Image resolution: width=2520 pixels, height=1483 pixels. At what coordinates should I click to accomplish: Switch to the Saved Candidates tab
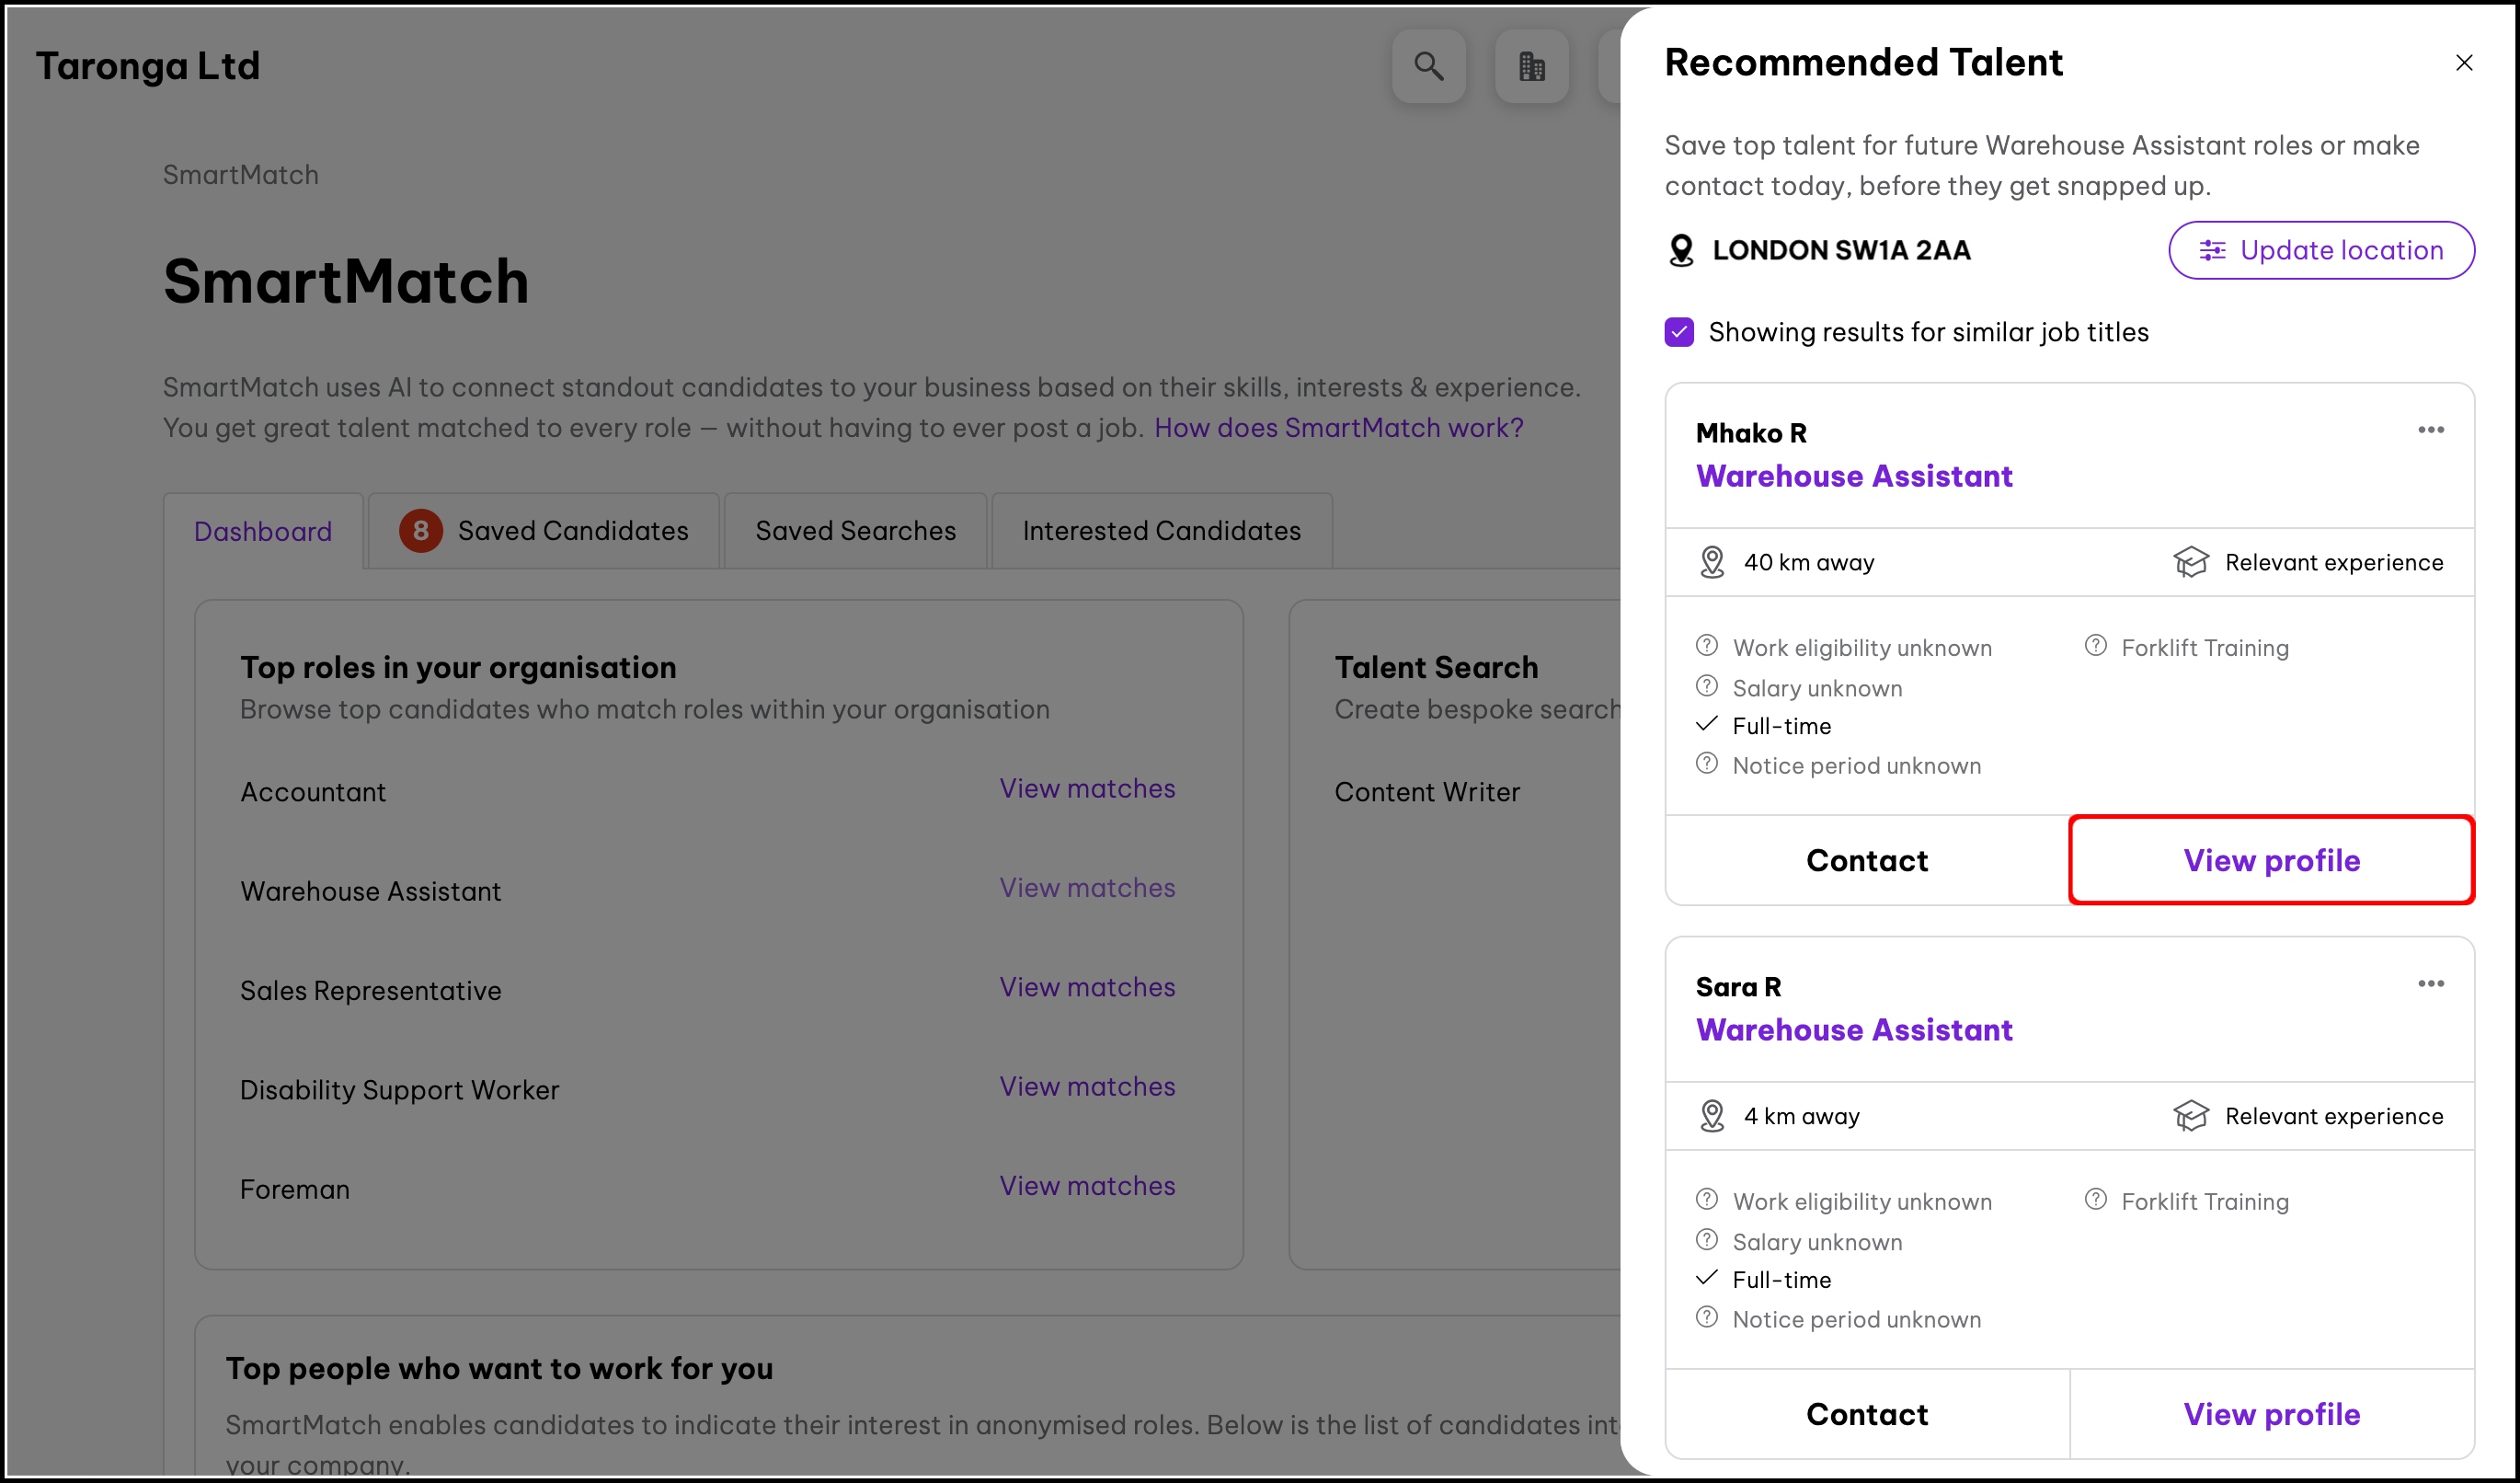pyautogui.click(x=545, y=531)
